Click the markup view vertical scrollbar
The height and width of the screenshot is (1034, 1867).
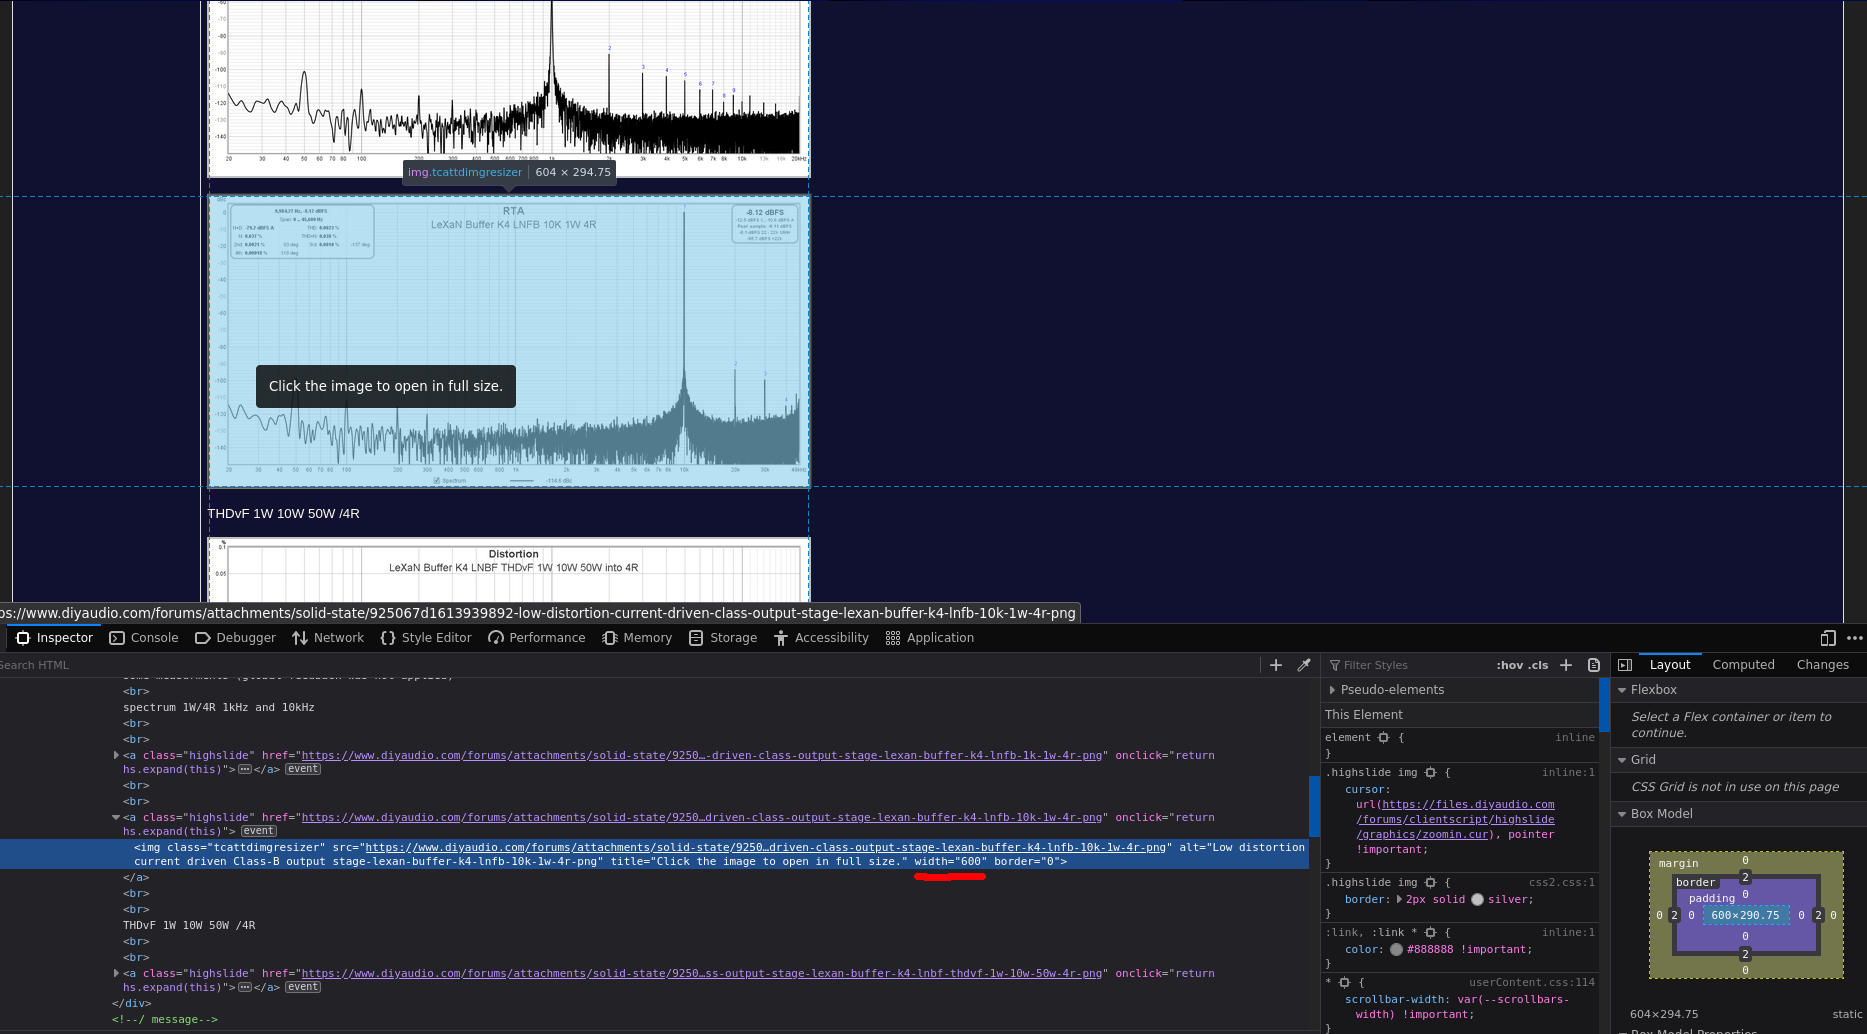click(1314, 805)
